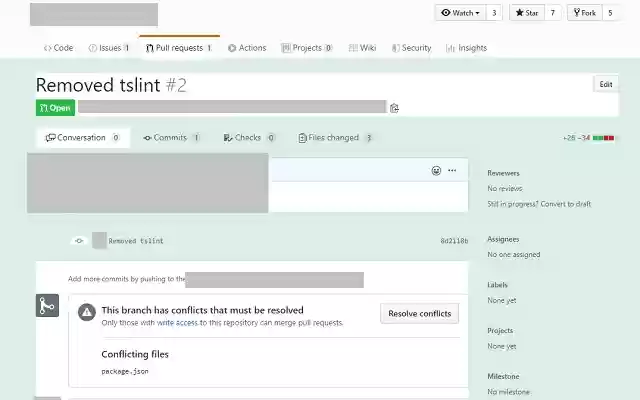The width and height of the screenshot is (640, 400).
Task: Select package.json conflicting file text
Action: (125, 371)
